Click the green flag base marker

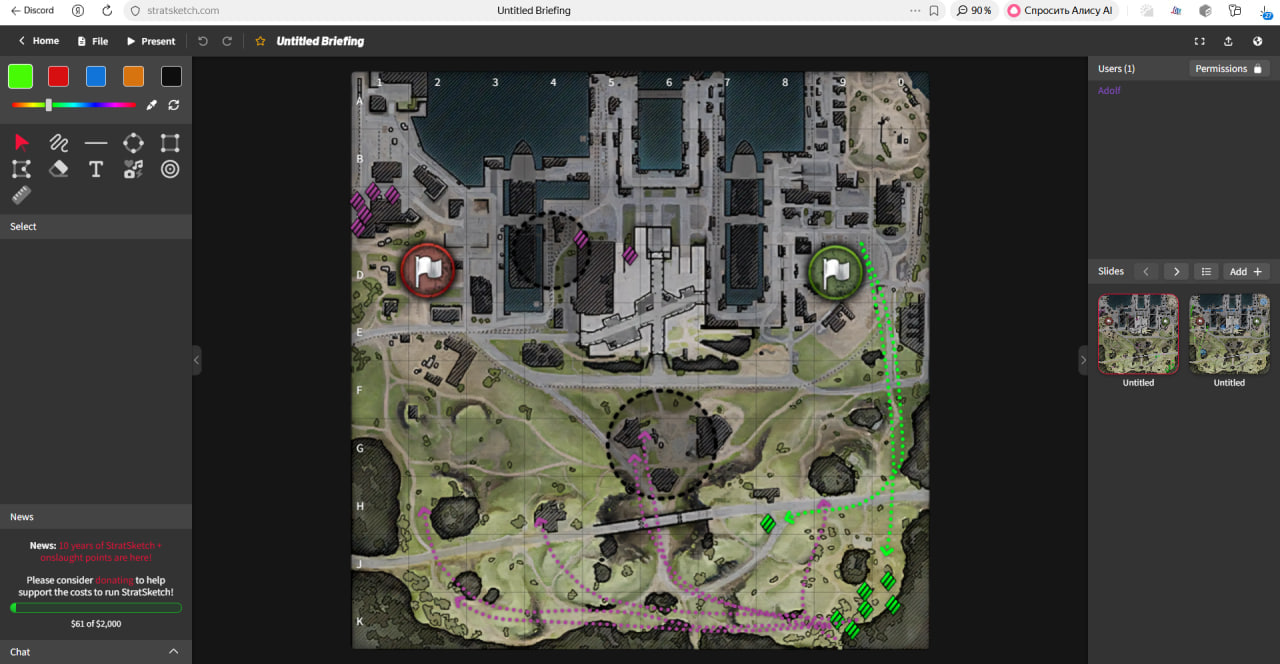tap(836, 270)
